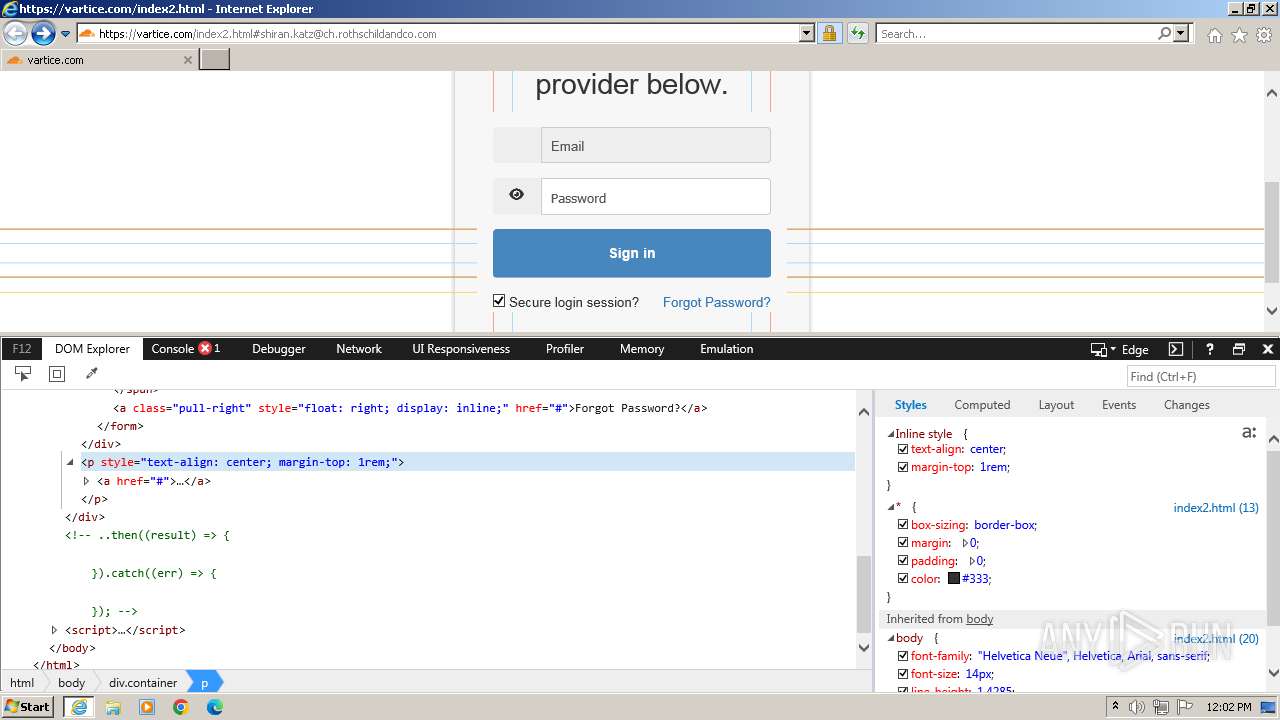The height and width of the screenshot is (720, 1280).
Task: Collapse the selected p element node
Action: [70, 462]
